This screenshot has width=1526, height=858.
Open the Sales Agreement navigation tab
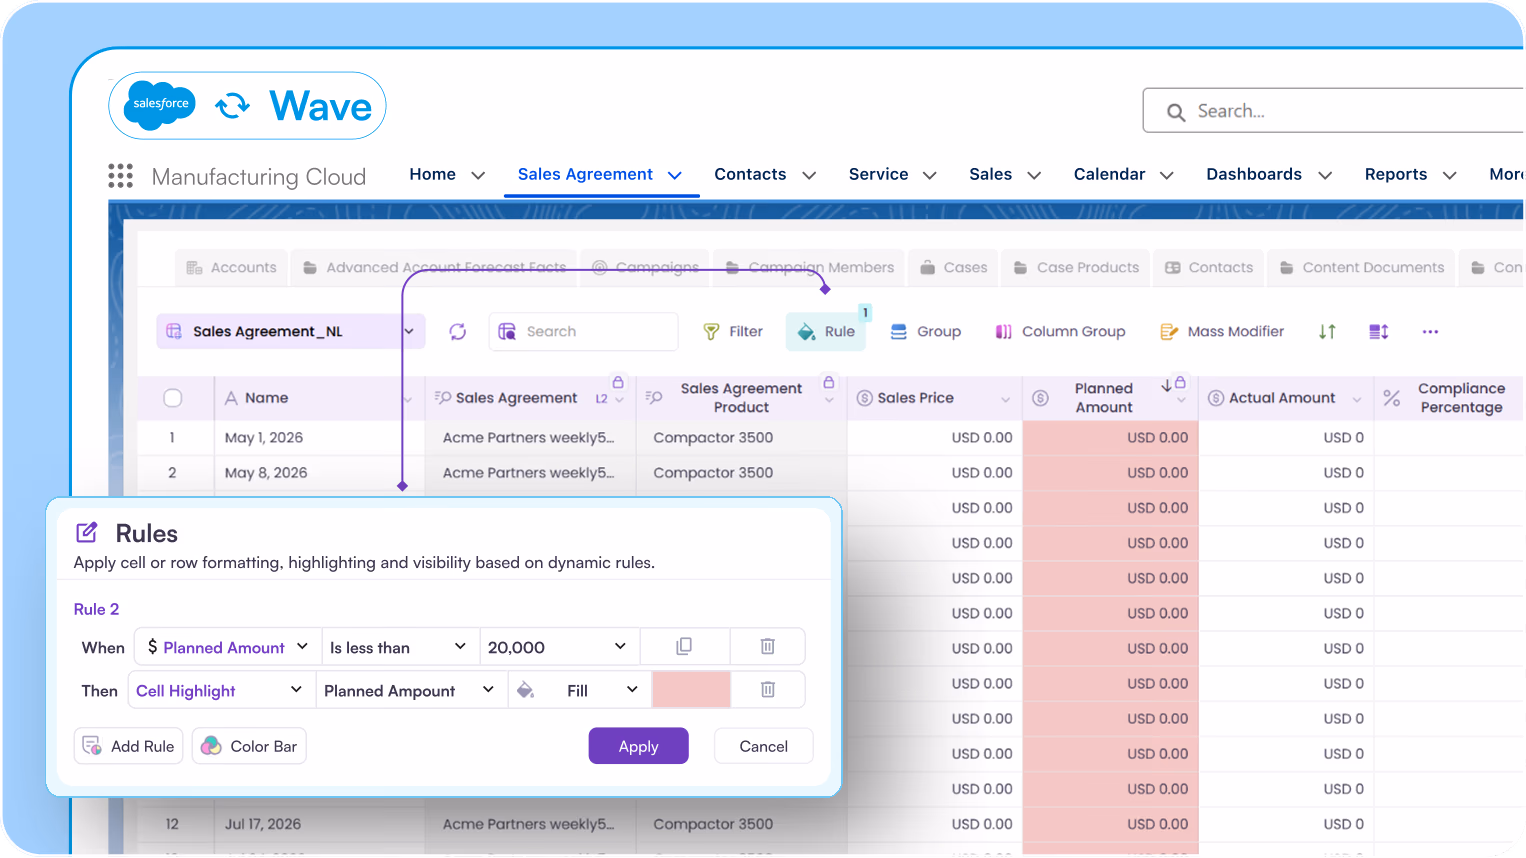click(600, 174)
